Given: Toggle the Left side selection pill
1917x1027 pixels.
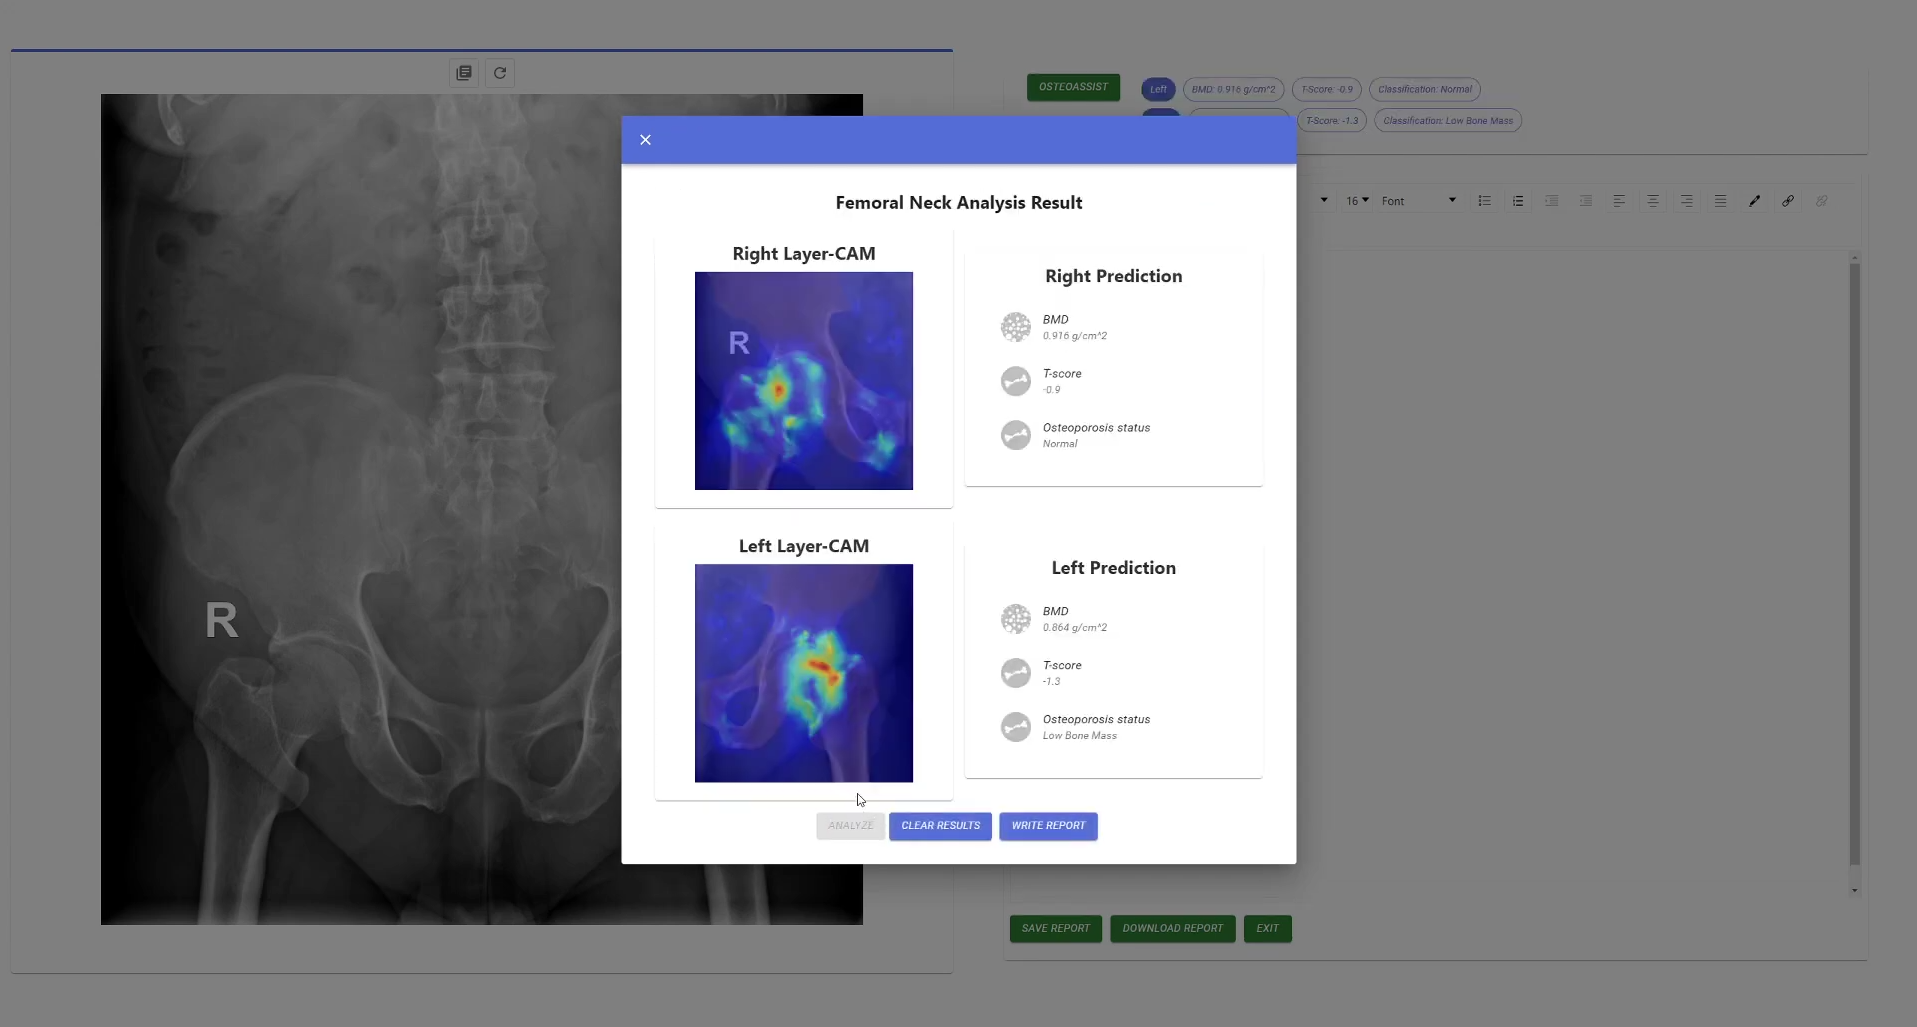Looking at the screenshot, I should point(1157,89).
